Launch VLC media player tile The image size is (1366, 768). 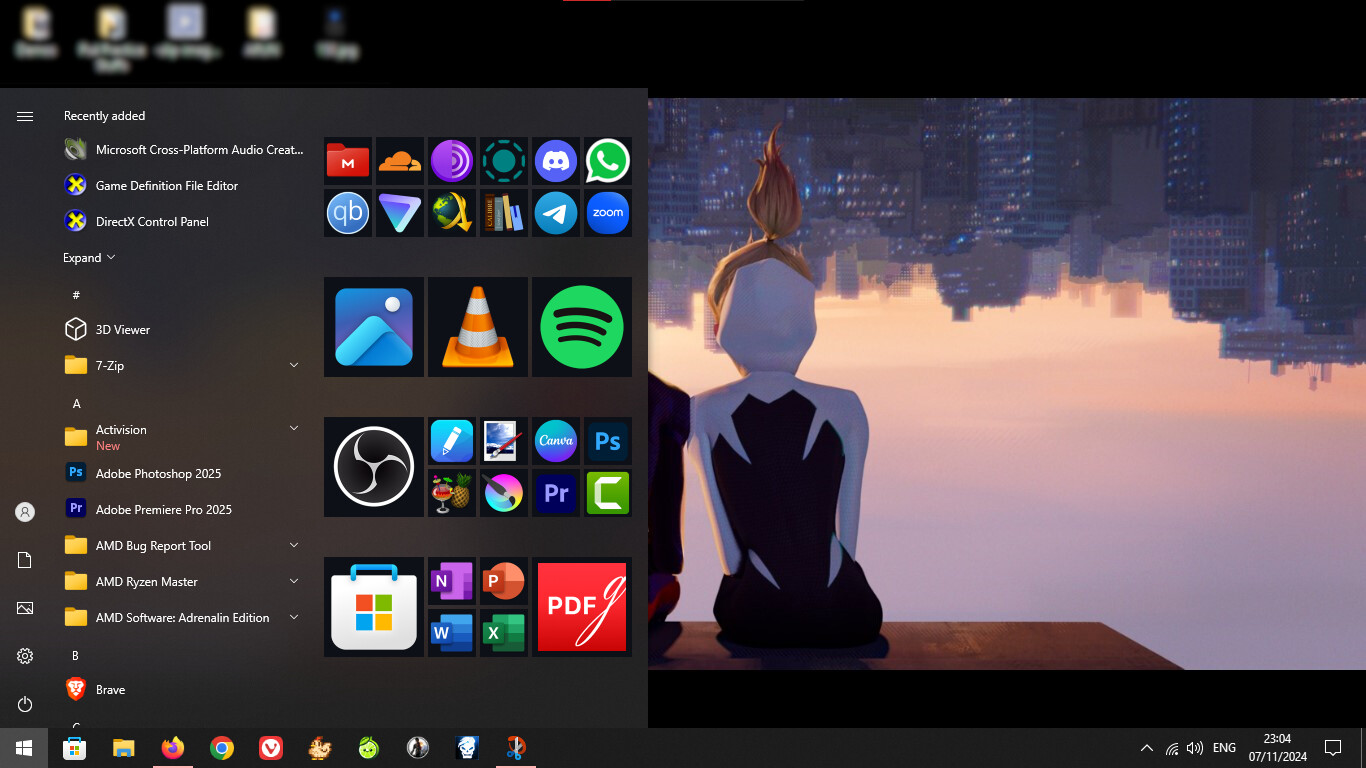pyautogui.click(x=477, y=327)
